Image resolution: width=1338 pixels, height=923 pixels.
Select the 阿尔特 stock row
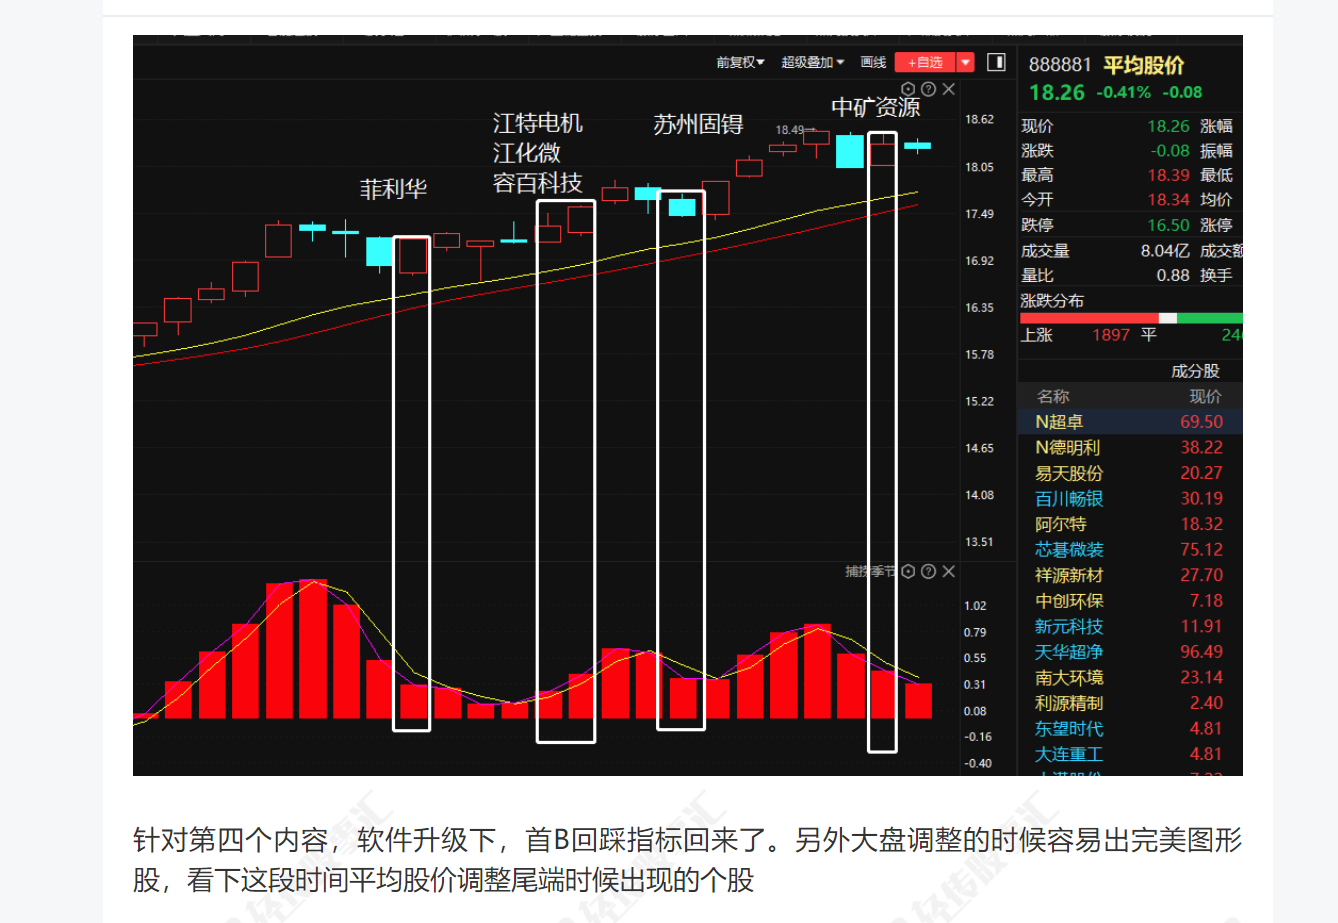tap(1130, 524)
